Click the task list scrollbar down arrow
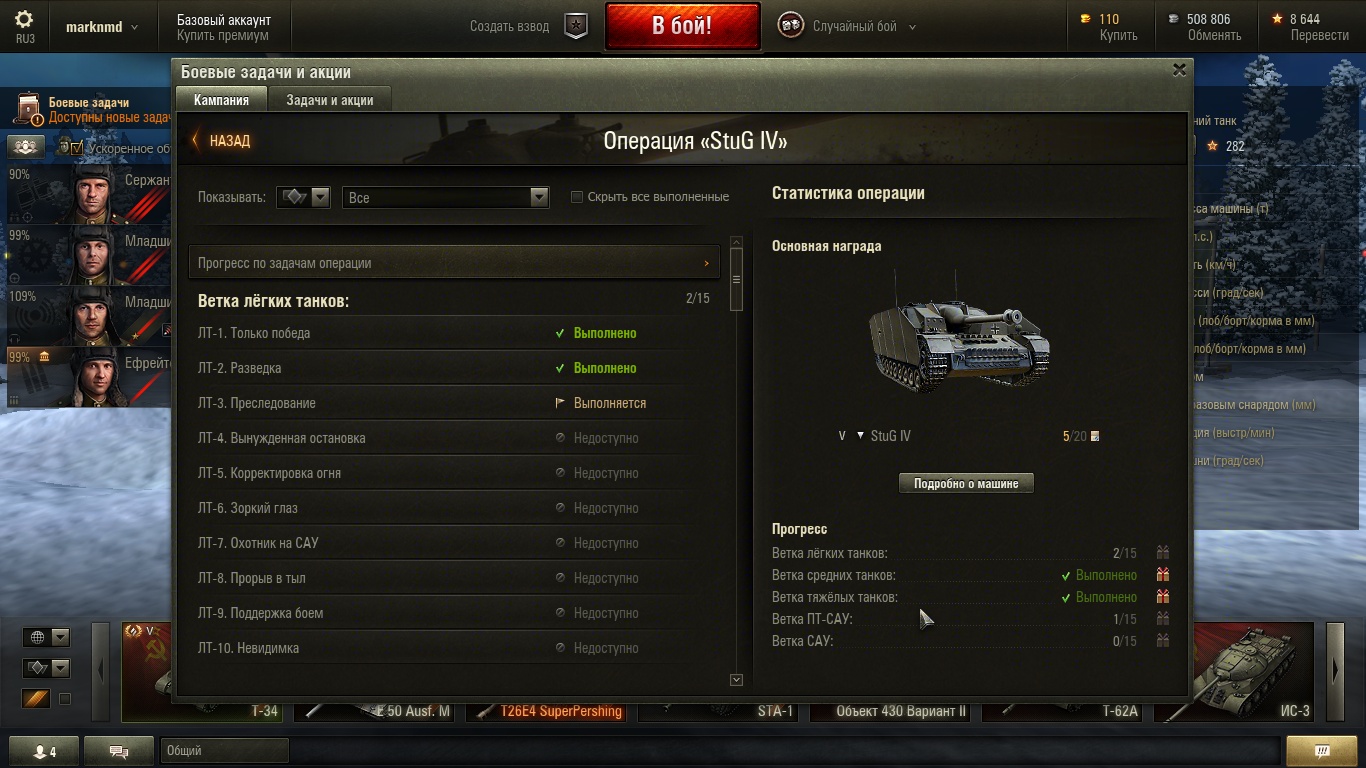1366x768 pixels. click(x=737, y=680)
